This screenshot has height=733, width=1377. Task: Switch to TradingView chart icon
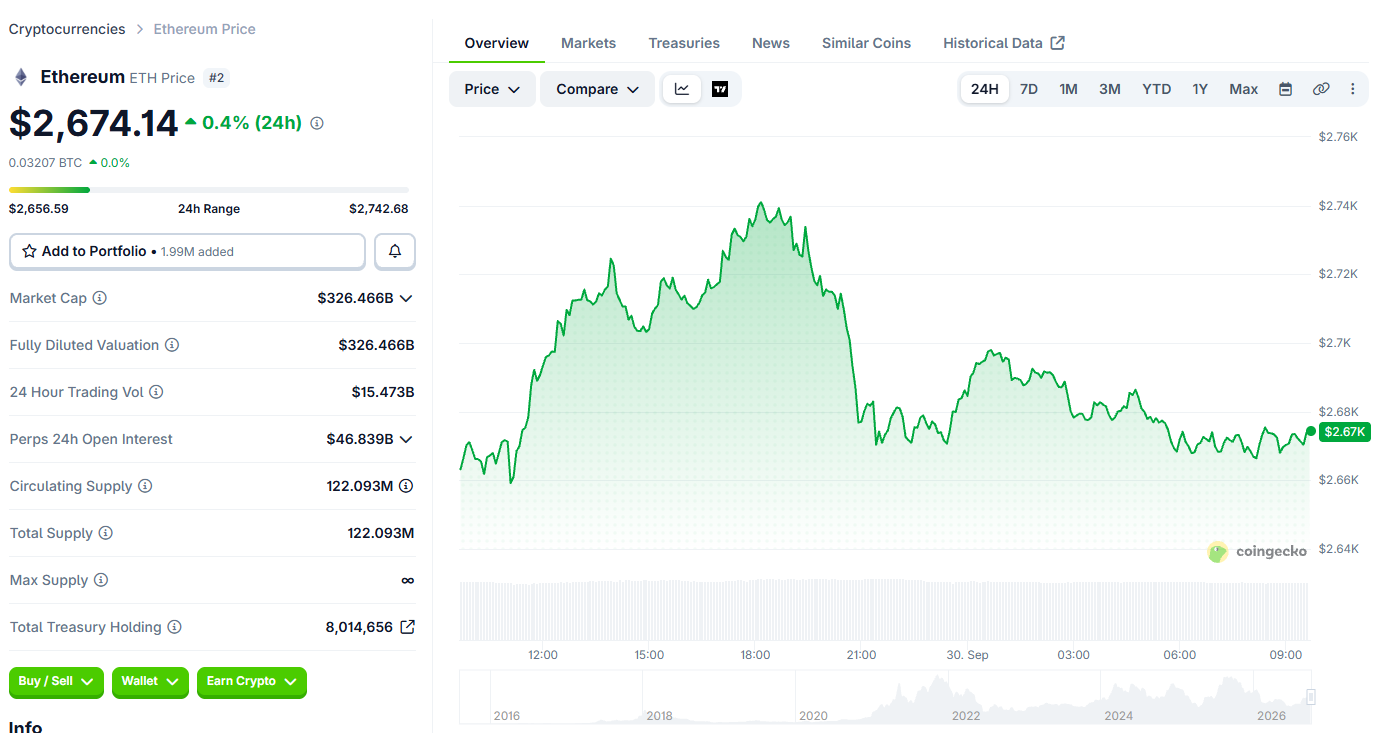(720, 89)
